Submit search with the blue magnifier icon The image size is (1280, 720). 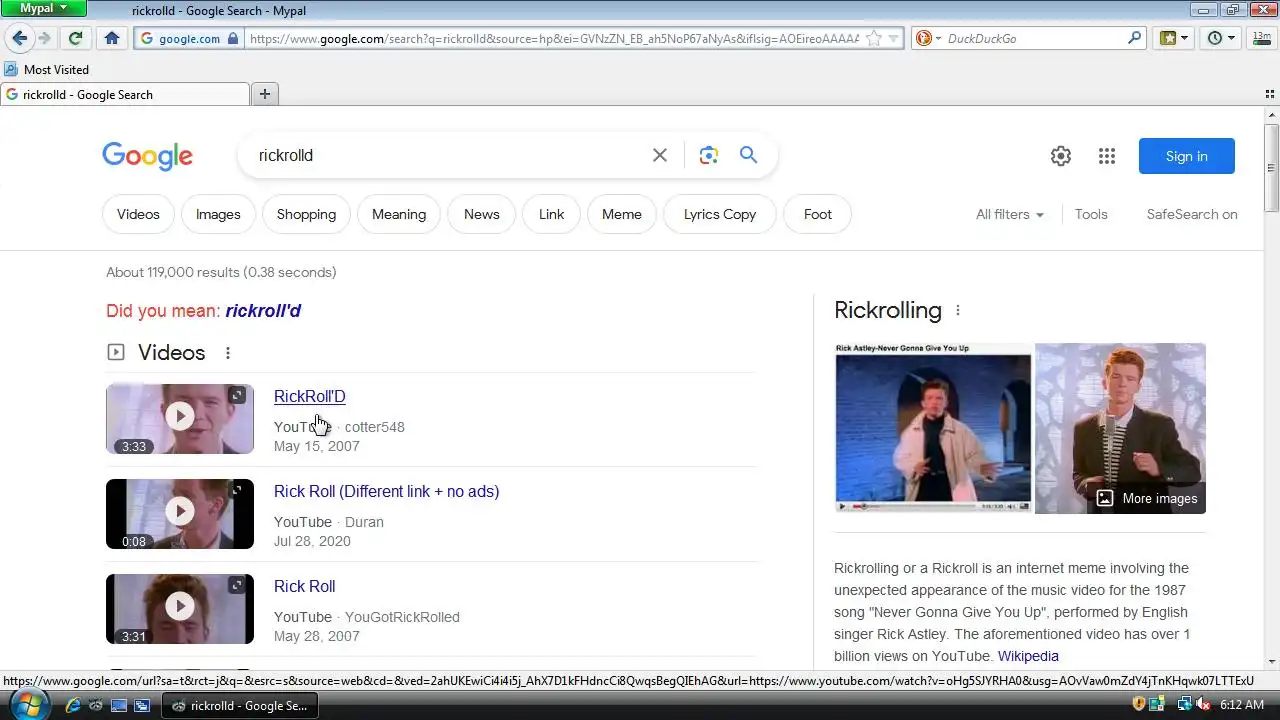(748, 155)
